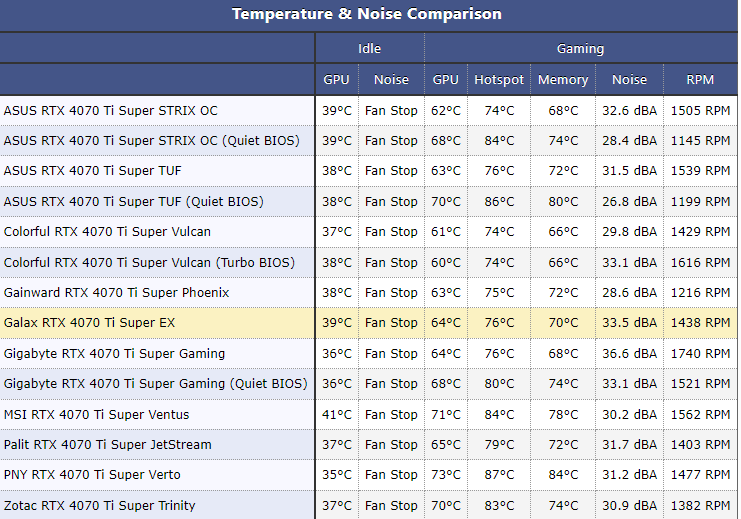The image size is (741, 519).
Task: Click the Gaming column group header
Action: click(x=580, y=48)
